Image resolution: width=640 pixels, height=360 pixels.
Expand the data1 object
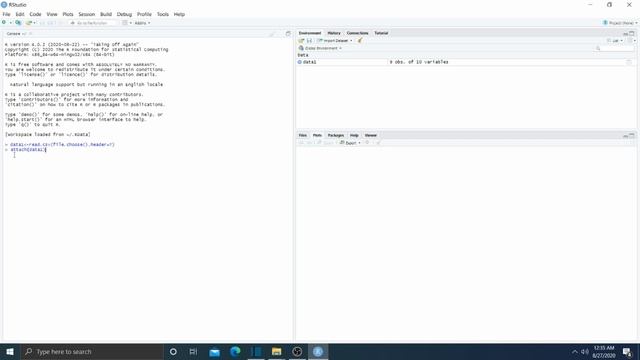[x=300, y=62]
